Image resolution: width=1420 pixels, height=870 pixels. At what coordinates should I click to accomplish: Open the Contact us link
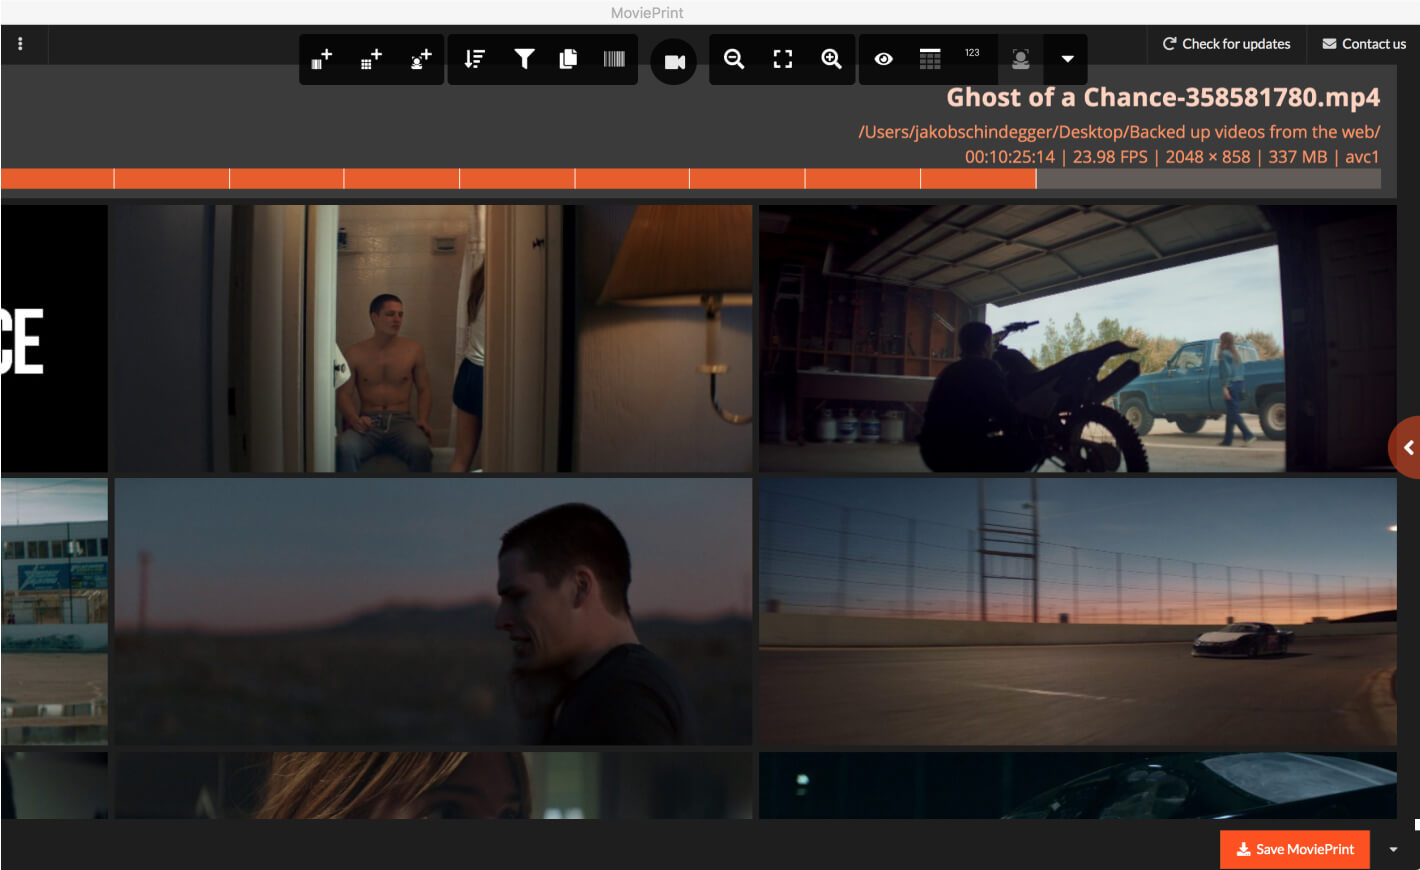[1364, 44]
